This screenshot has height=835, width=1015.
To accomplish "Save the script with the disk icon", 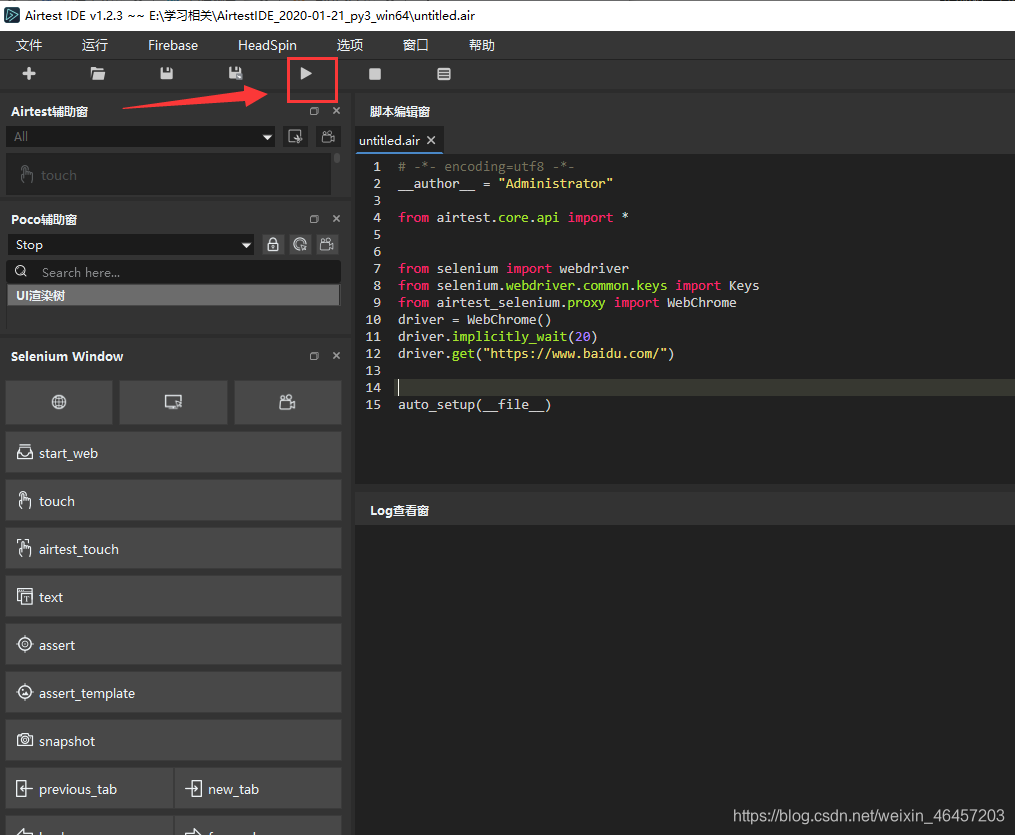I will (166, 74).
